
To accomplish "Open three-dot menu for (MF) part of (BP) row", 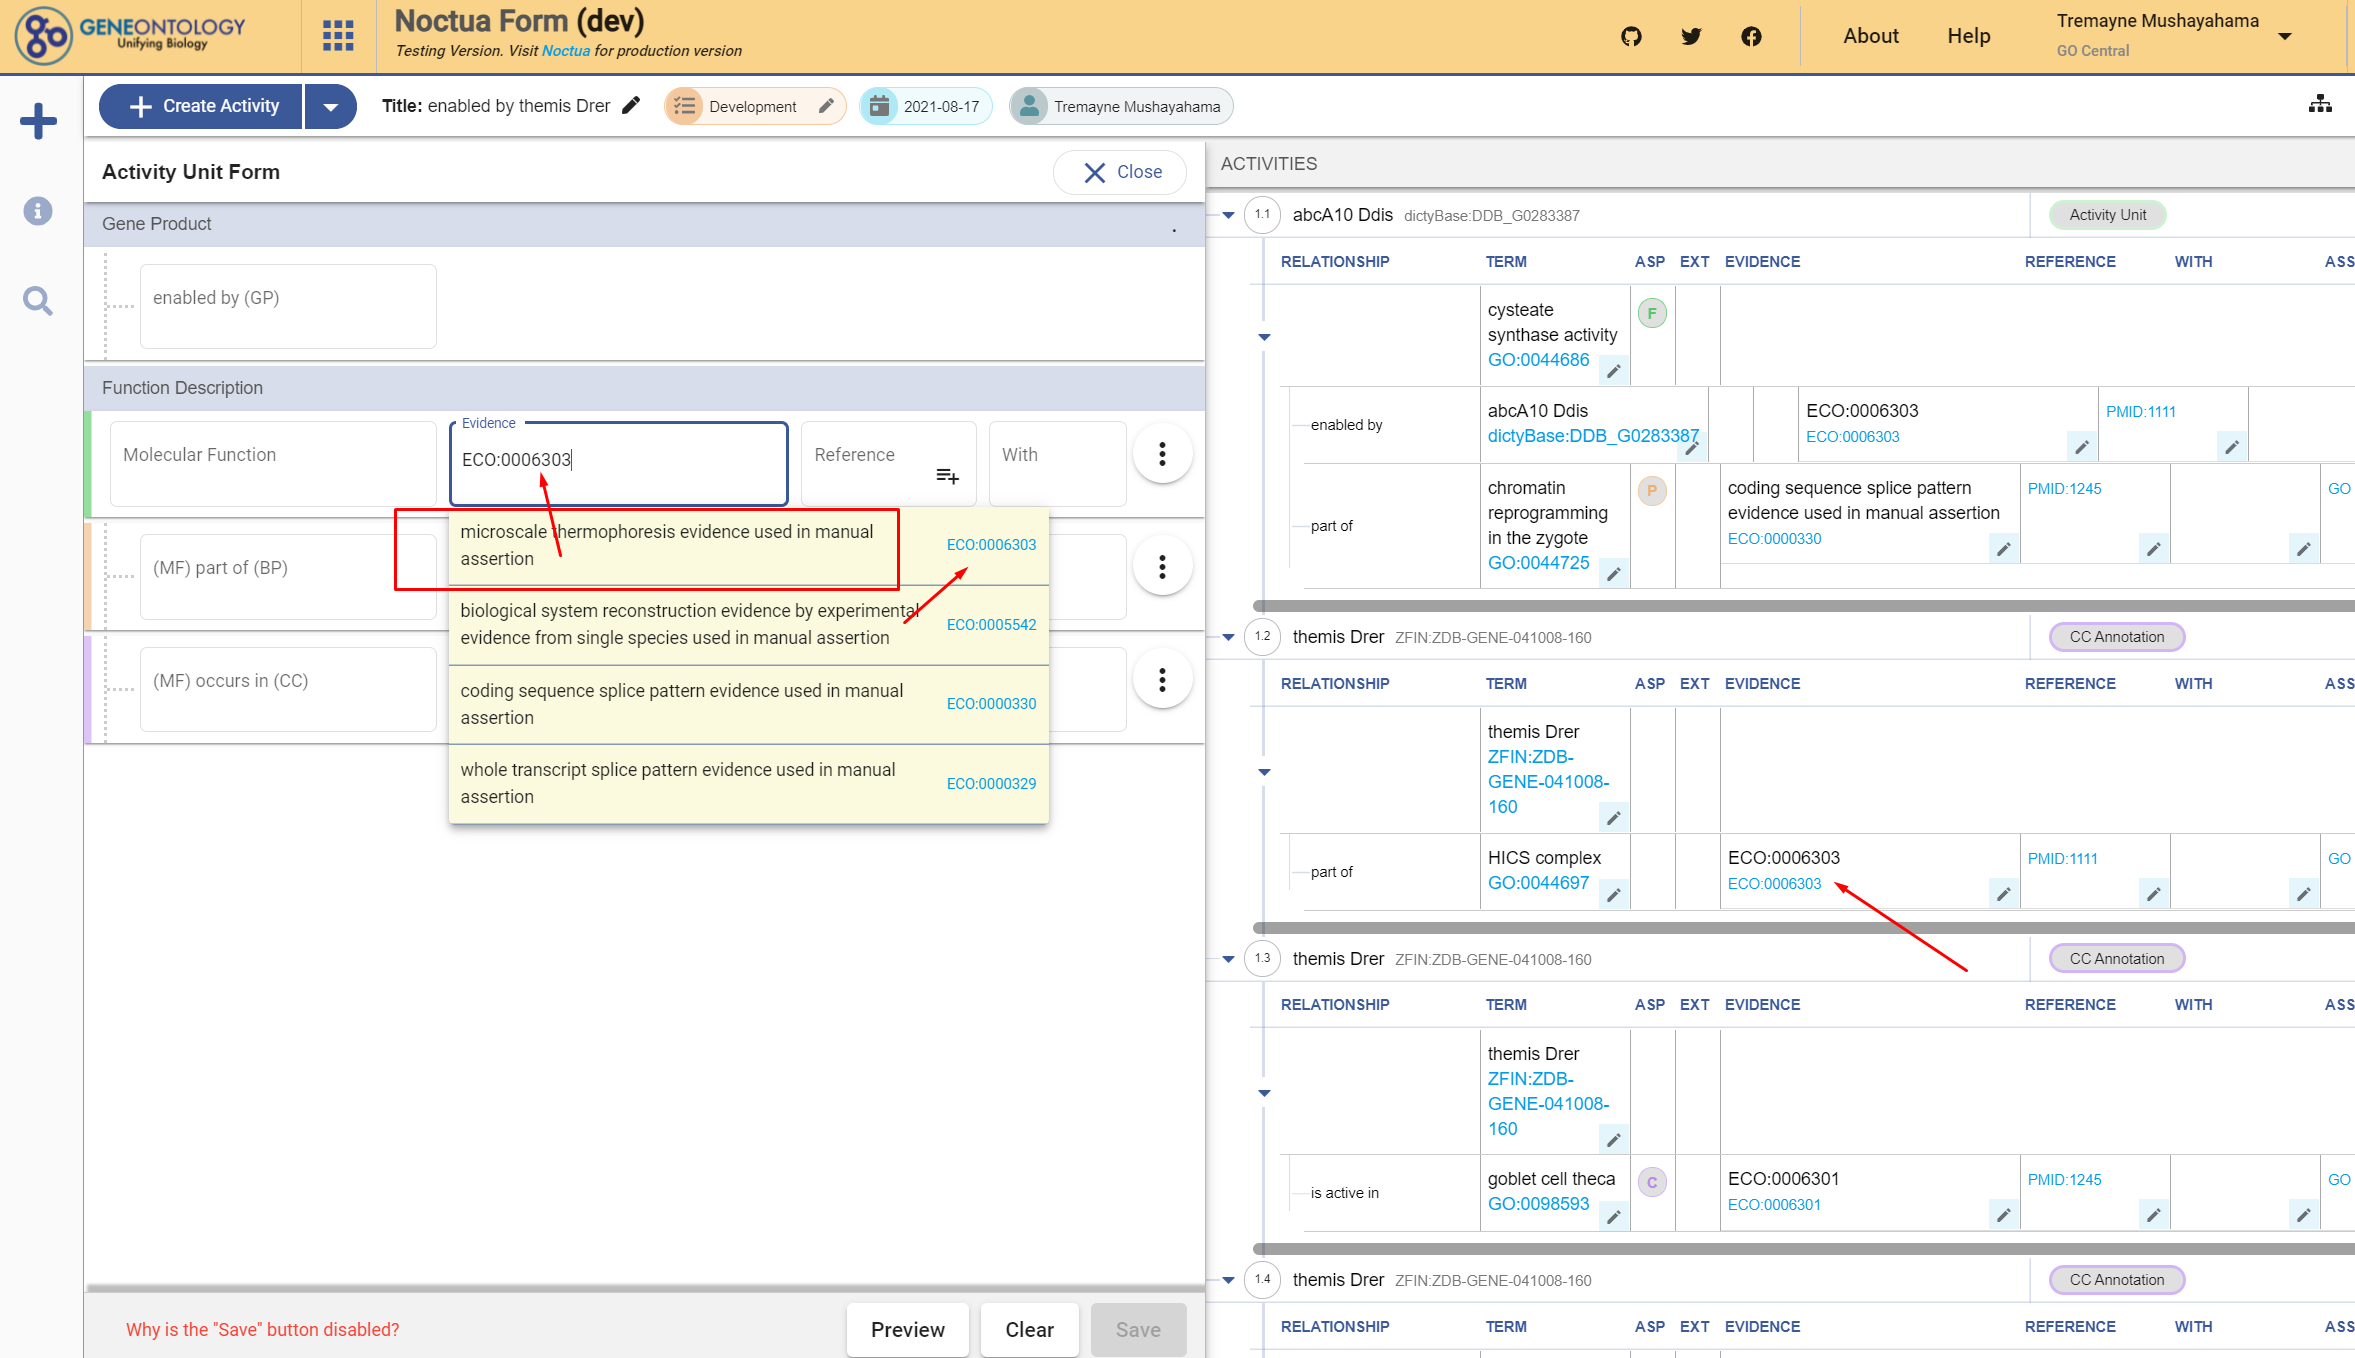I will [x=1162, y=567].
